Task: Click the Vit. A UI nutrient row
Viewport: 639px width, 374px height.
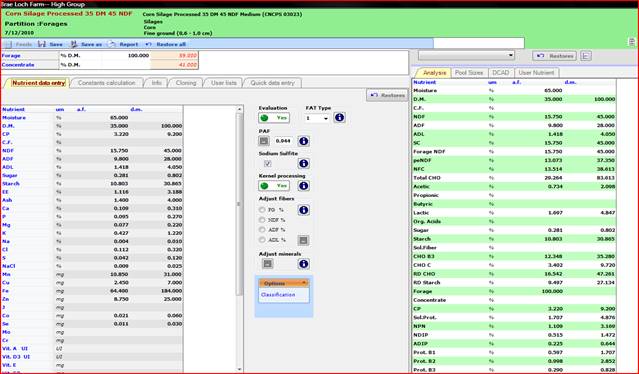Action: pos(92,349)
